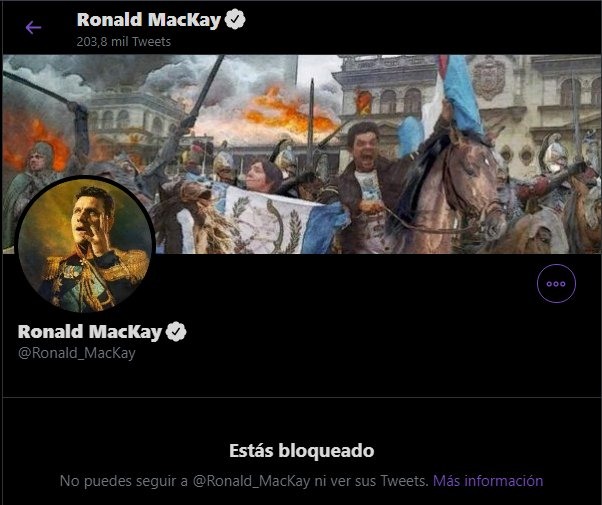Click the verified badge beside the top header name
This screenshot has width=602, height=505.
(235, 20)
